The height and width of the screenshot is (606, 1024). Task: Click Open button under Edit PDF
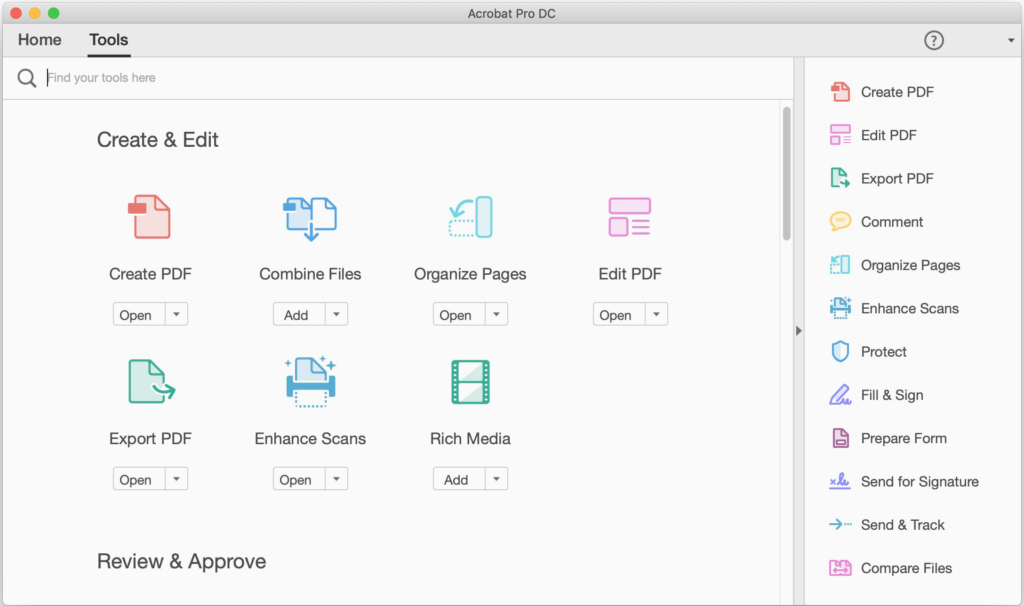(619, 315)
